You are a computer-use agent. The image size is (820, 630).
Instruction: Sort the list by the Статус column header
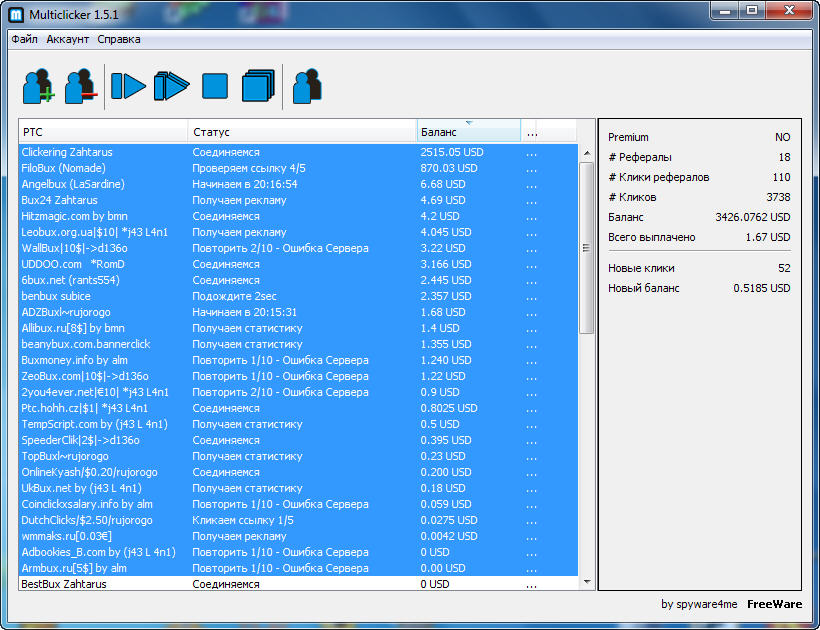click(302, 132)
